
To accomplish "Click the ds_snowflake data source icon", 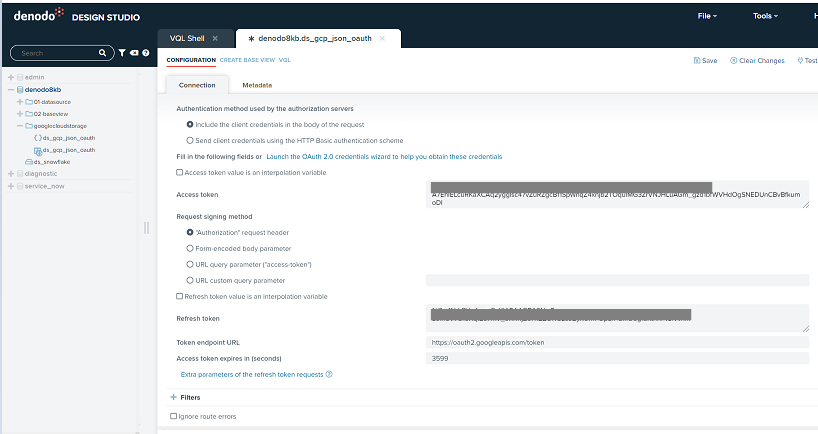I will (29, 162).
